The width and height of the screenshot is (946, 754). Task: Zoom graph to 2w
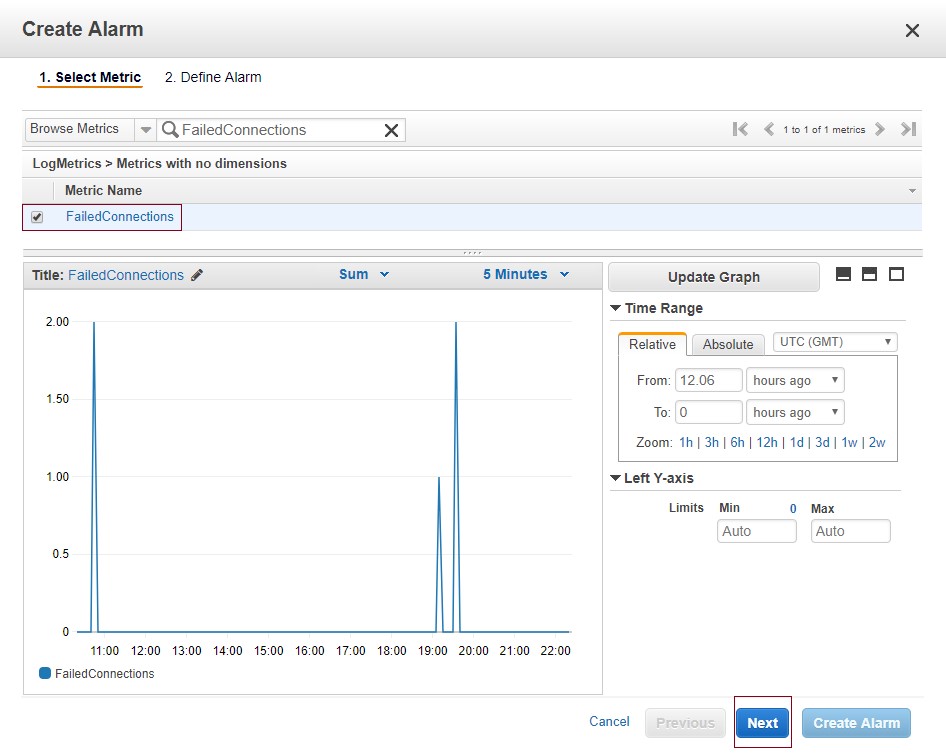(877, 442)
